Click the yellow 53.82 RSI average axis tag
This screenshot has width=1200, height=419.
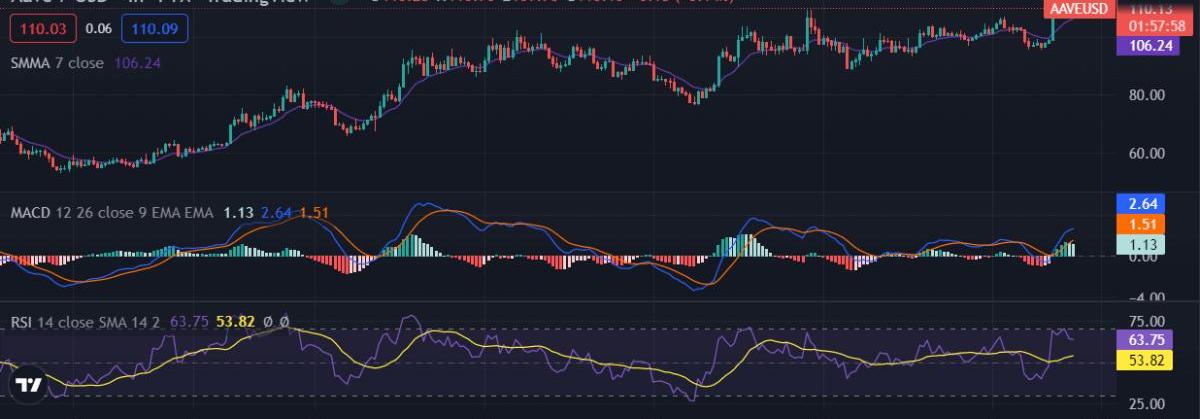(1143, 358)
